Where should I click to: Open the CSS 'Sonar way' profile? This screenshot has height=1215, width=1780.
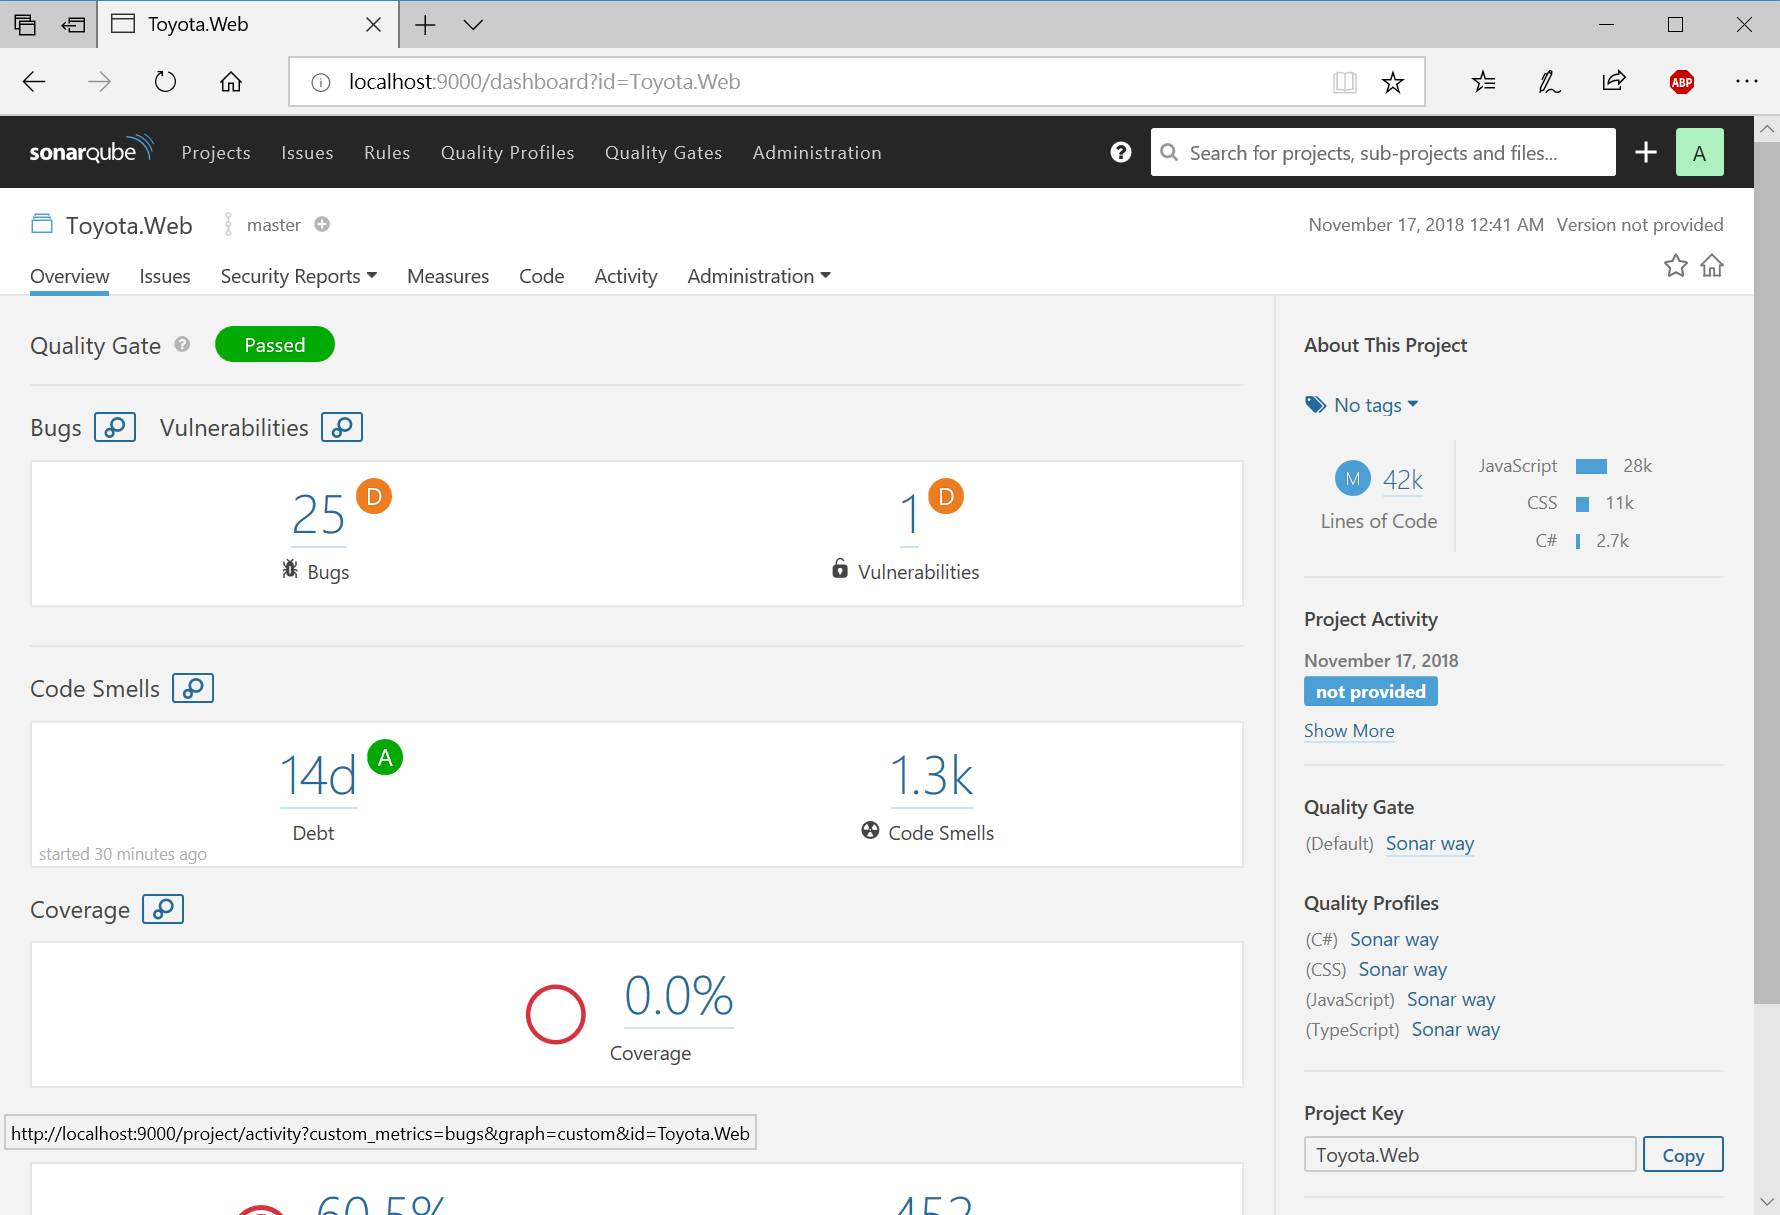(x=1403, y=970)
